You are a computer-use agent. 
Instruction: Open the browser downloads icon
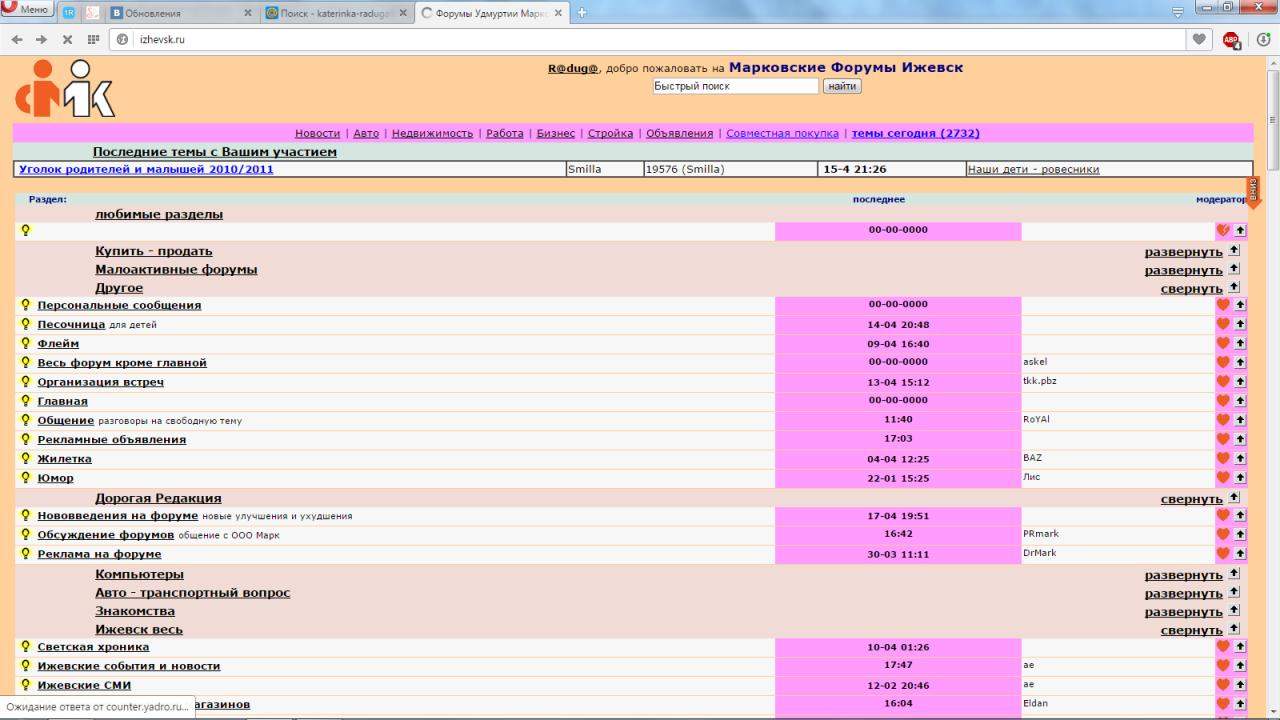[x=1263, y=40]
